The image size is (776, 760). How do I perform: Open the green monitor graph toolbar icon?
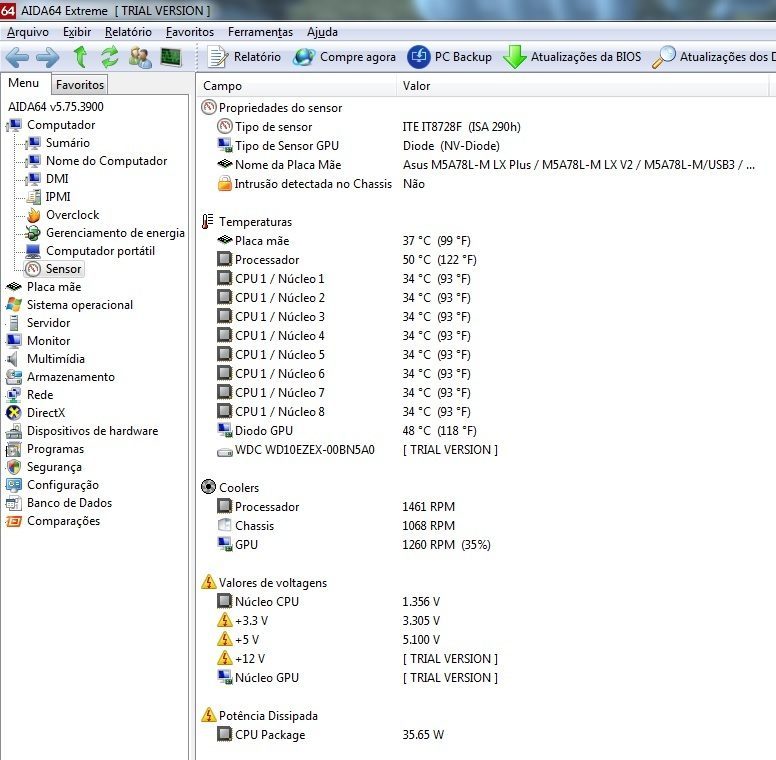(x=171, y=57)
